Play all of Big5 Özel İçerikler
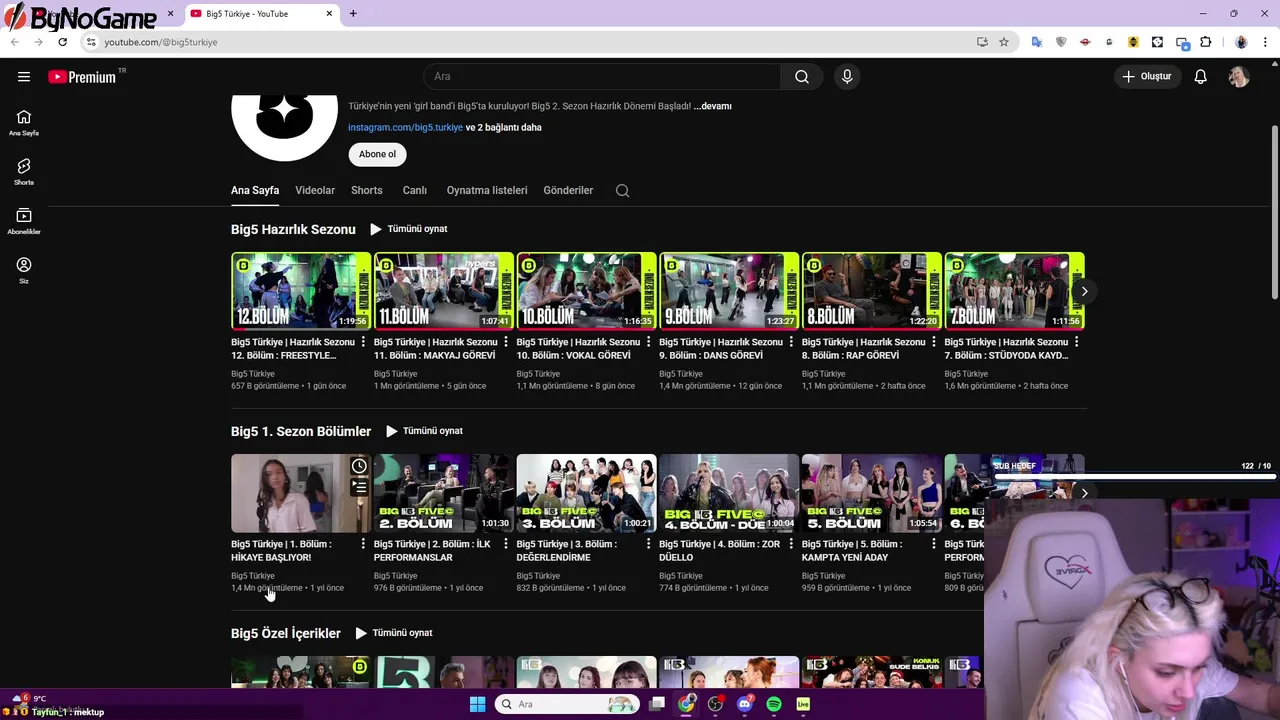This screenshot has height=720, width=1280. point(394,633)
